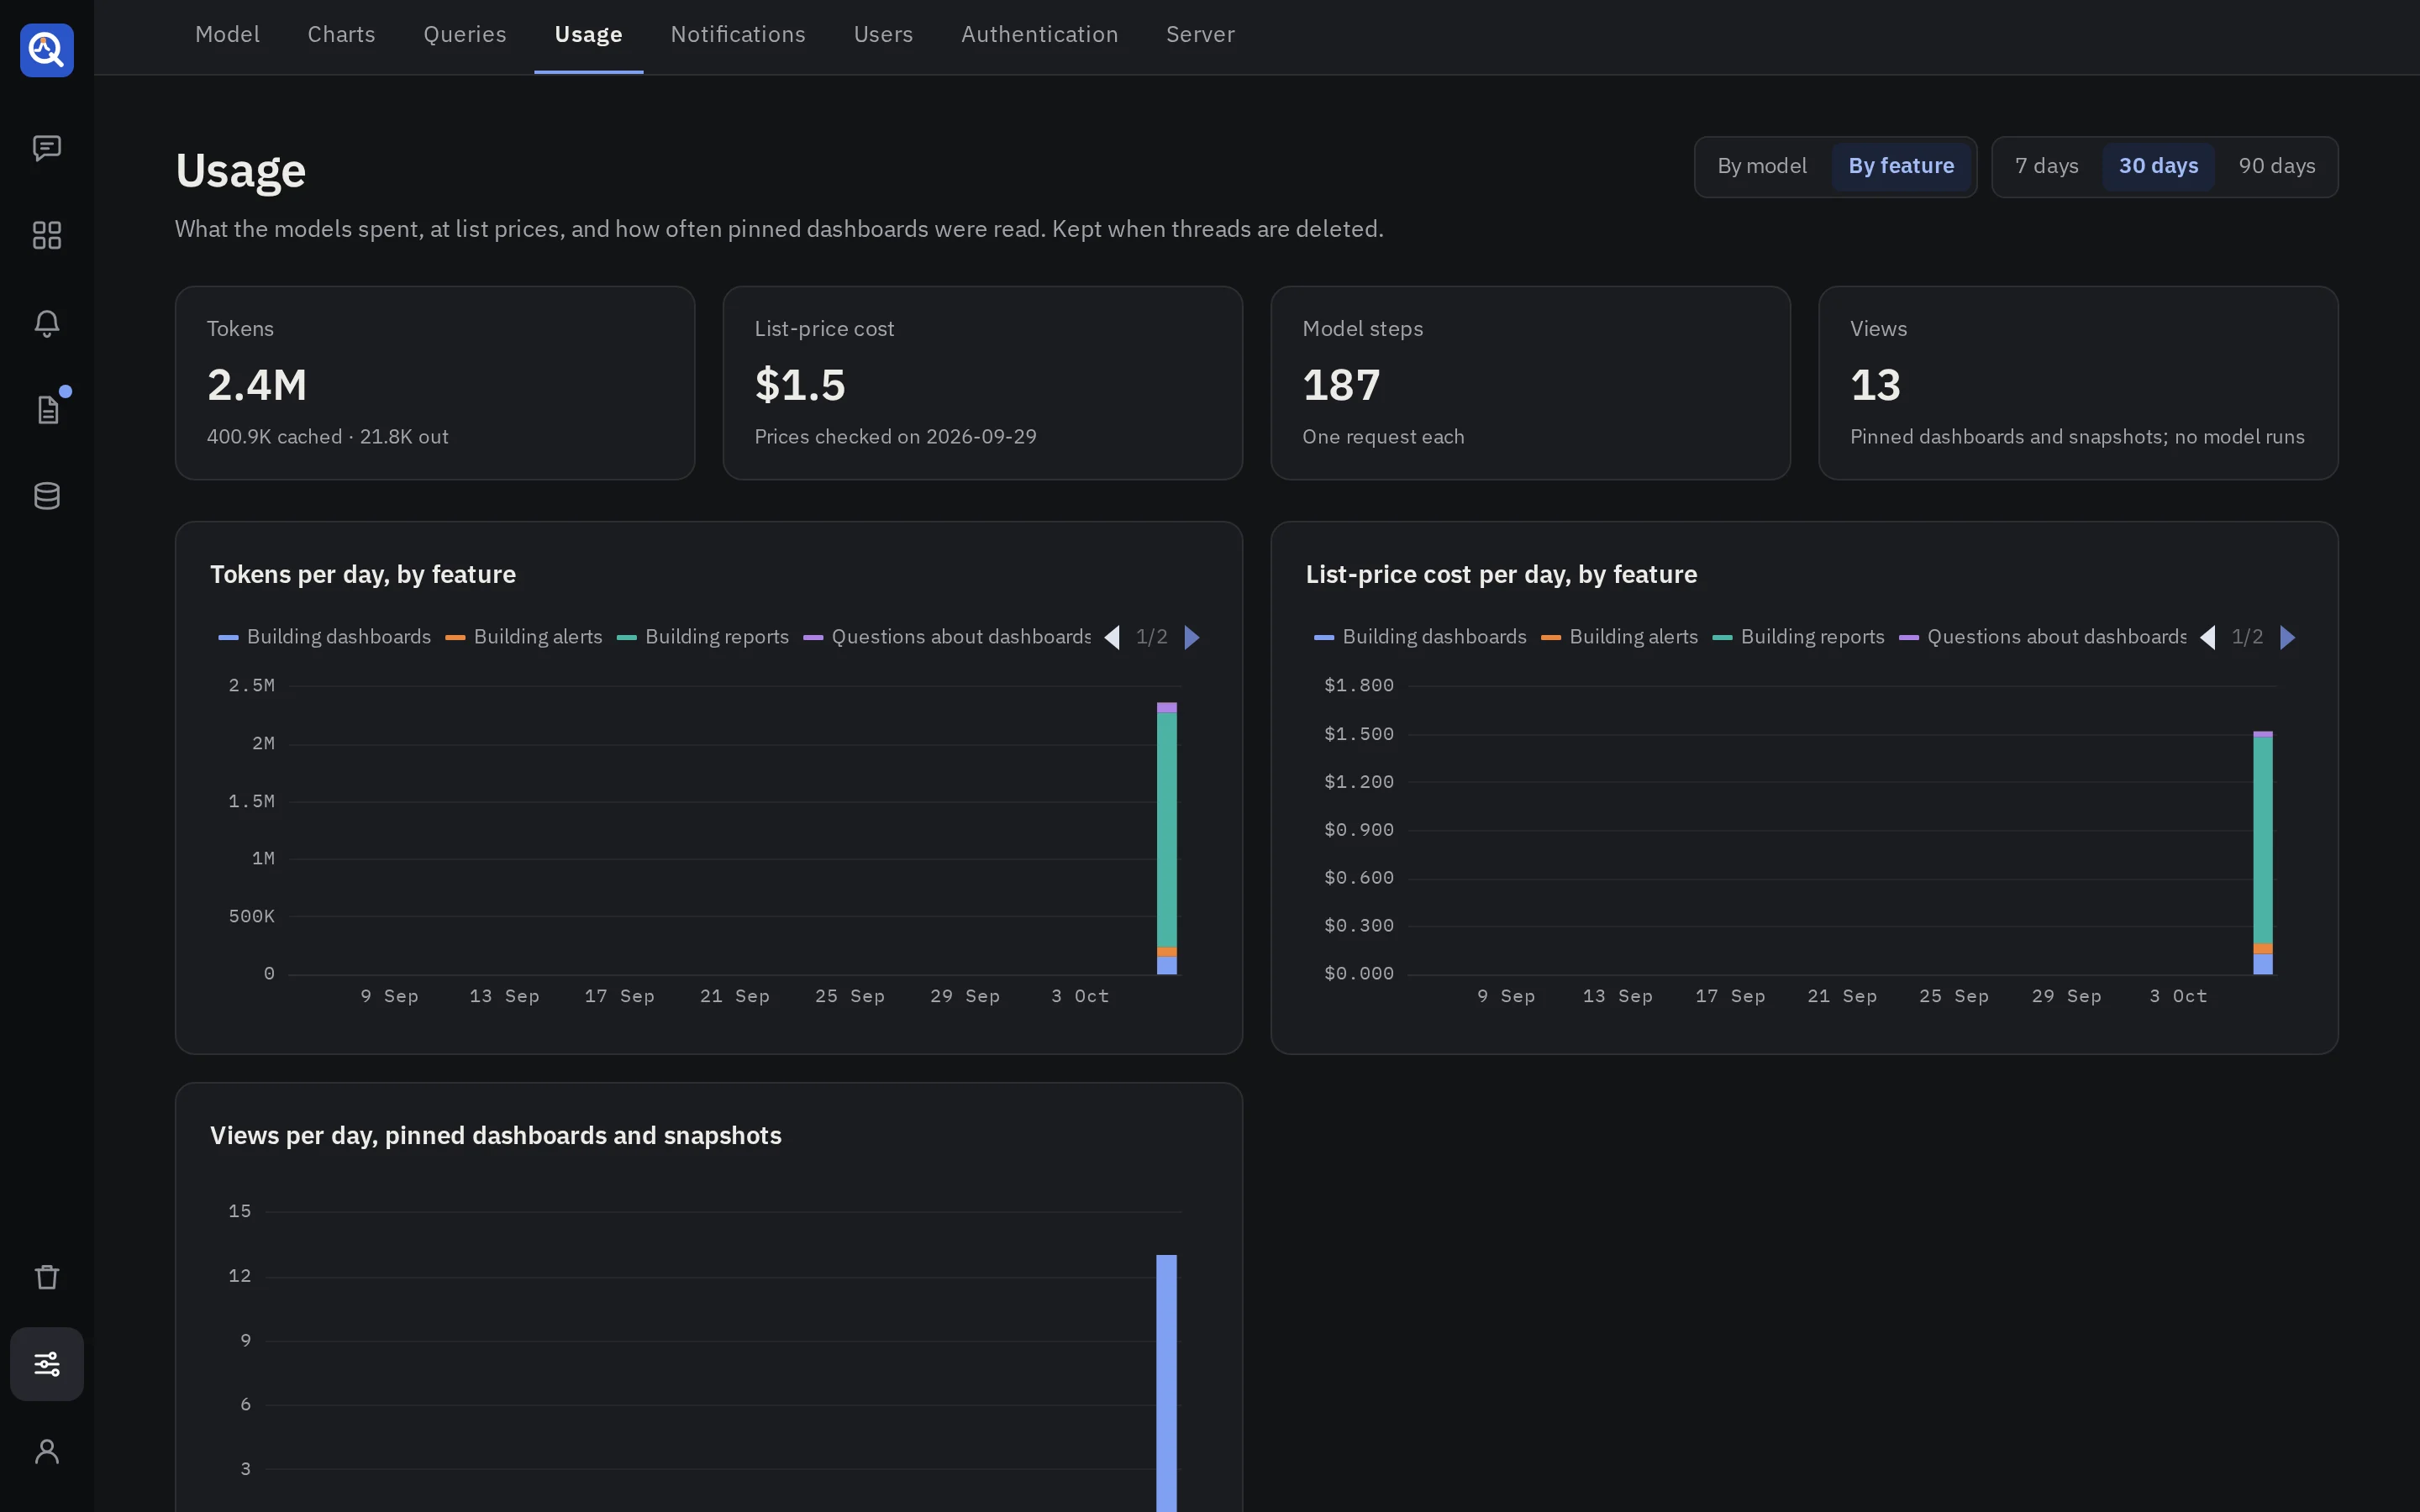Image resolution: width=2420 pixels, height=1512 pixels.
Task: Click the 13 views value
Action: click(1875, 385)
